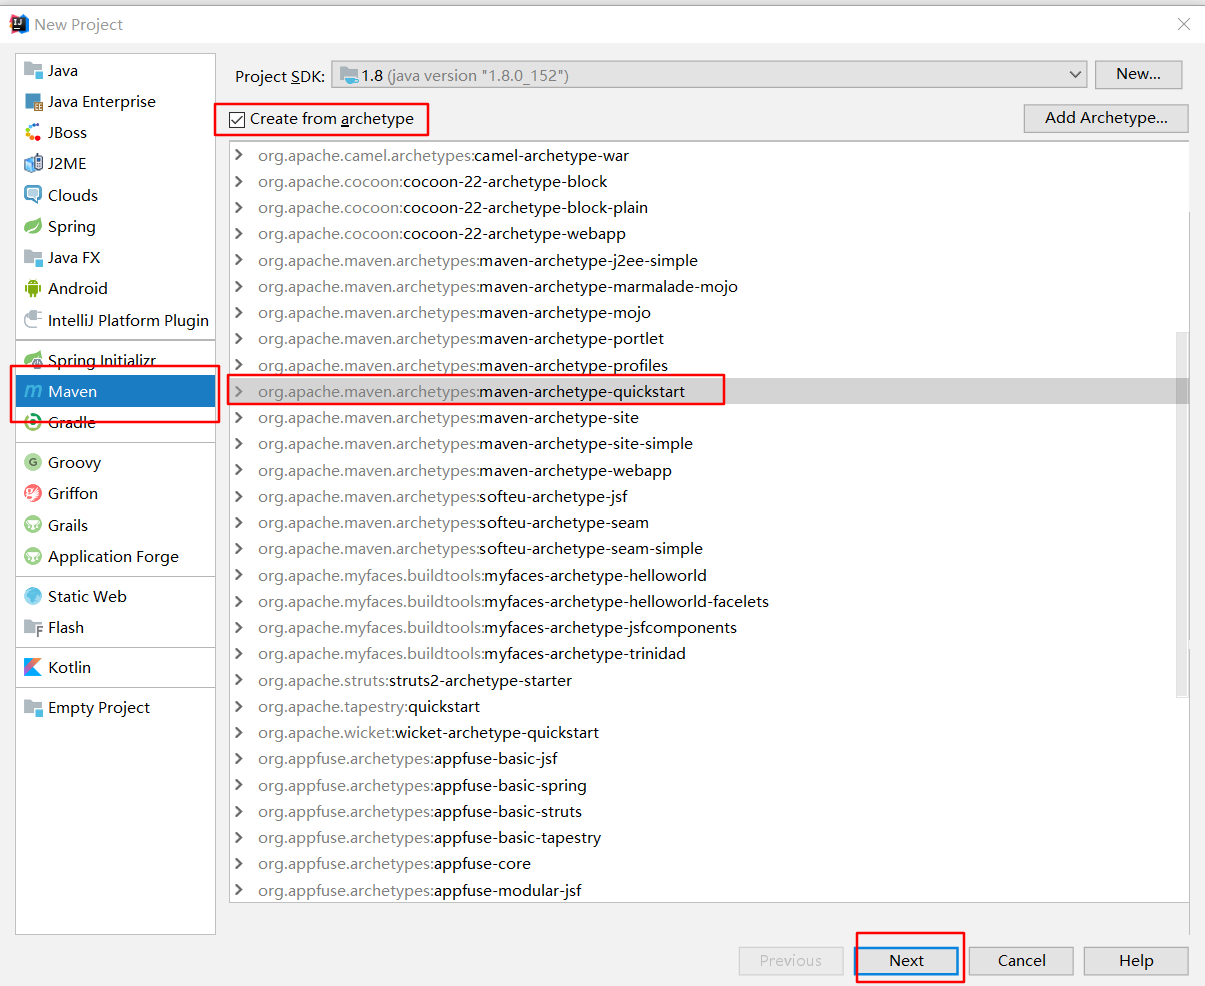Expand maven-archetype-site node

[x=239, y=418]
